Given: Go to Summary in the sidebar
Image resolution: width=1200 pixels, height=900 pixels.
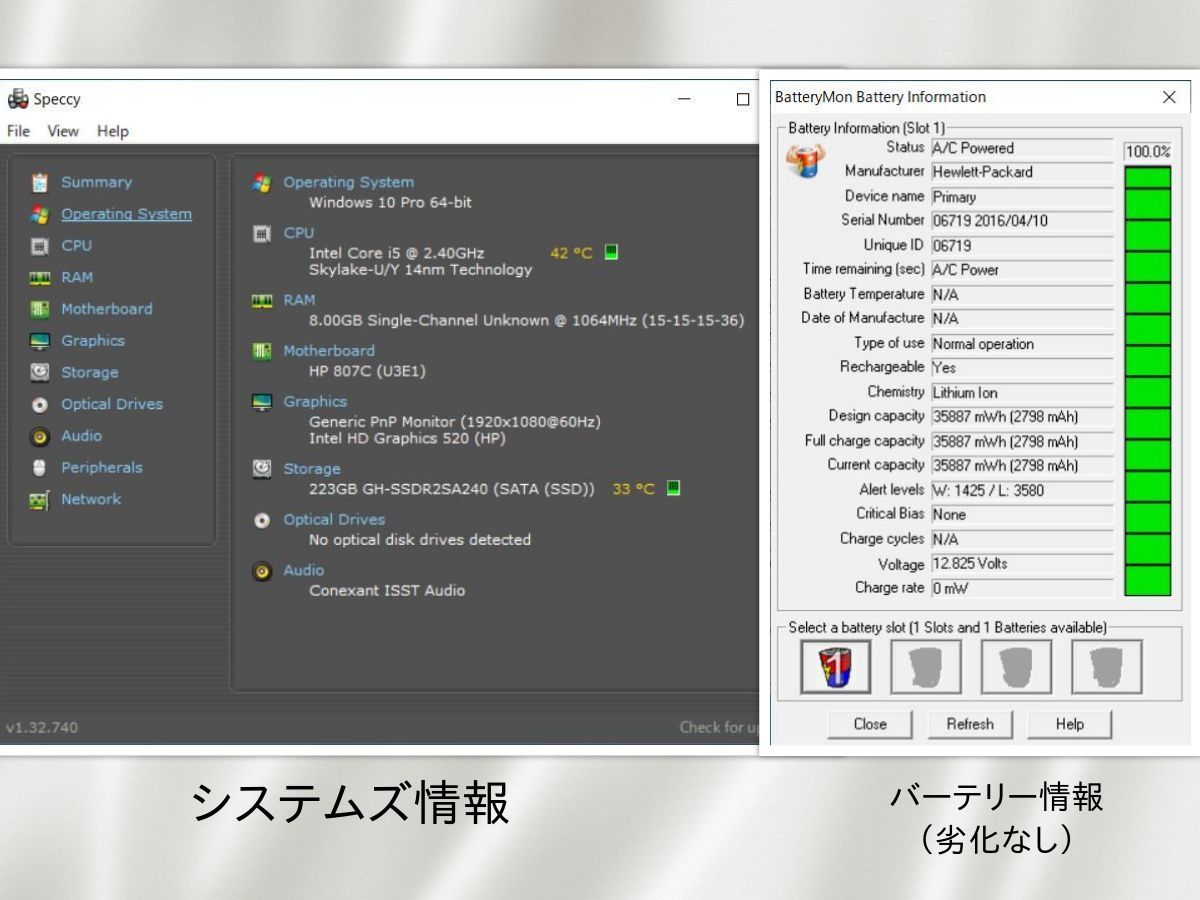Looking at the screenshot, I should click(96, 182).
